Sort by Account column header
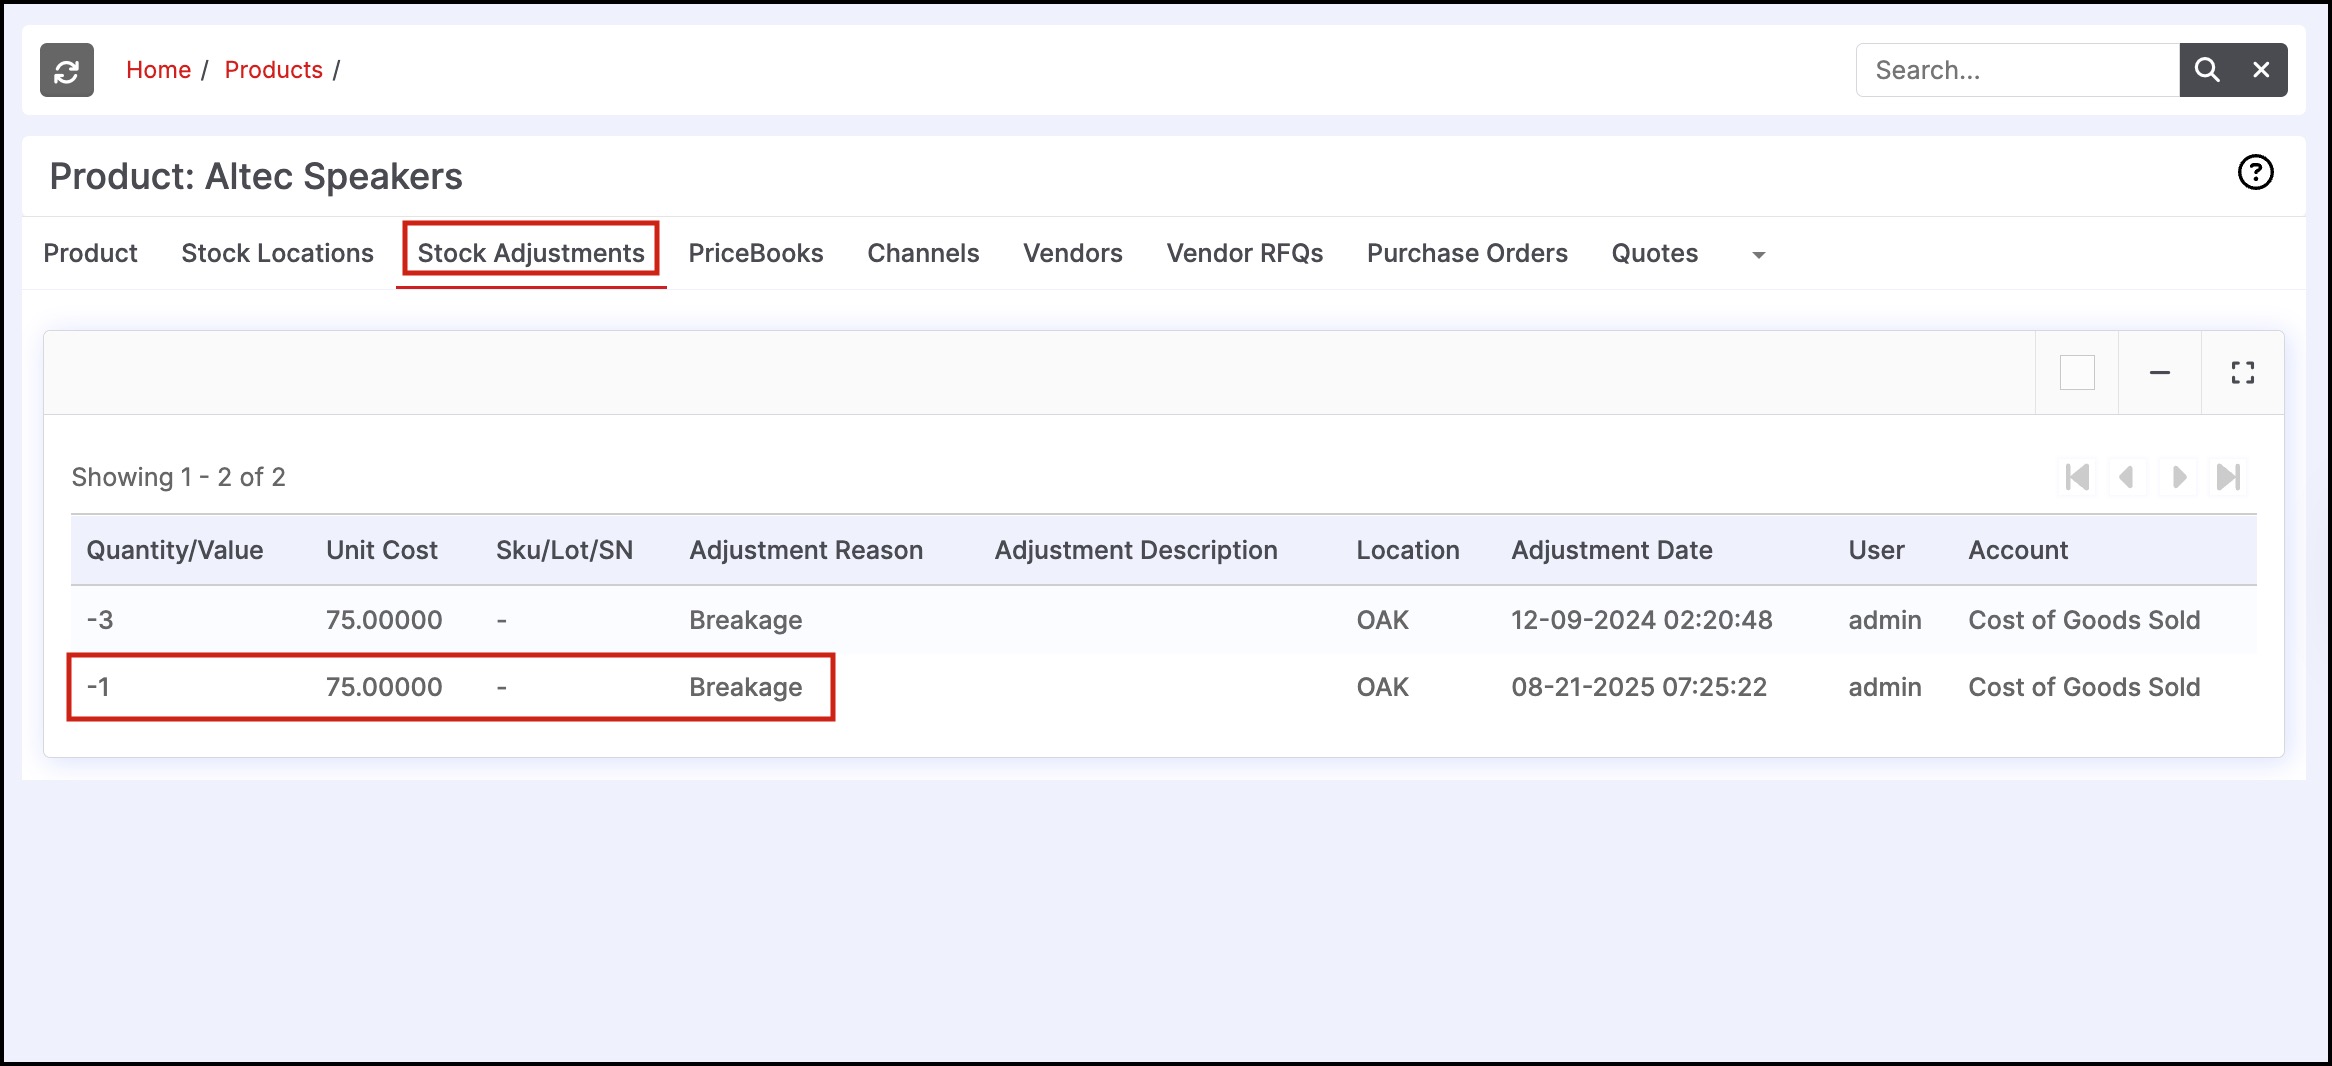Viewport: 2332px width, 1066px height. pos(2018,550)
